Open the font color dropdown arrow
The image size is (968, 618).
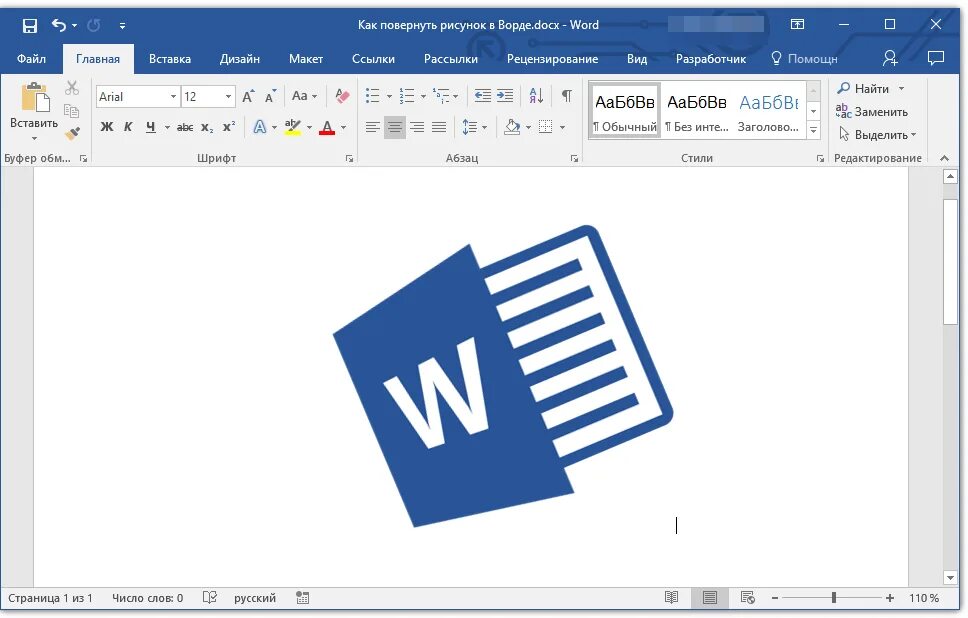tap(344, 128)
